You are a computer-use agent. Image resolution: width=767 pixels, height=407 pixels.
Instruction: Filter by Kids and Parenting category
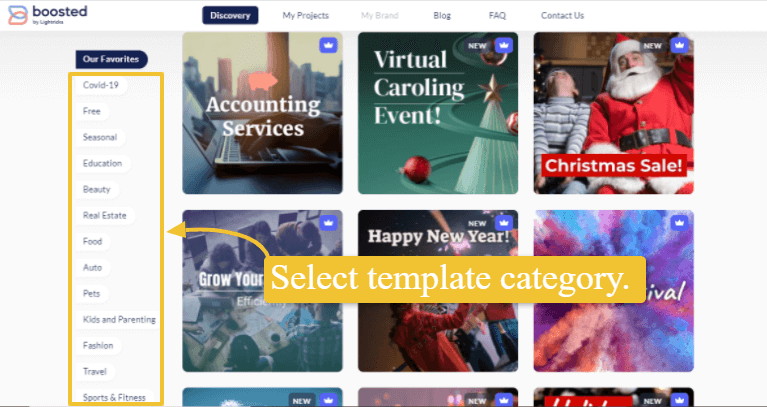(119, 319)
